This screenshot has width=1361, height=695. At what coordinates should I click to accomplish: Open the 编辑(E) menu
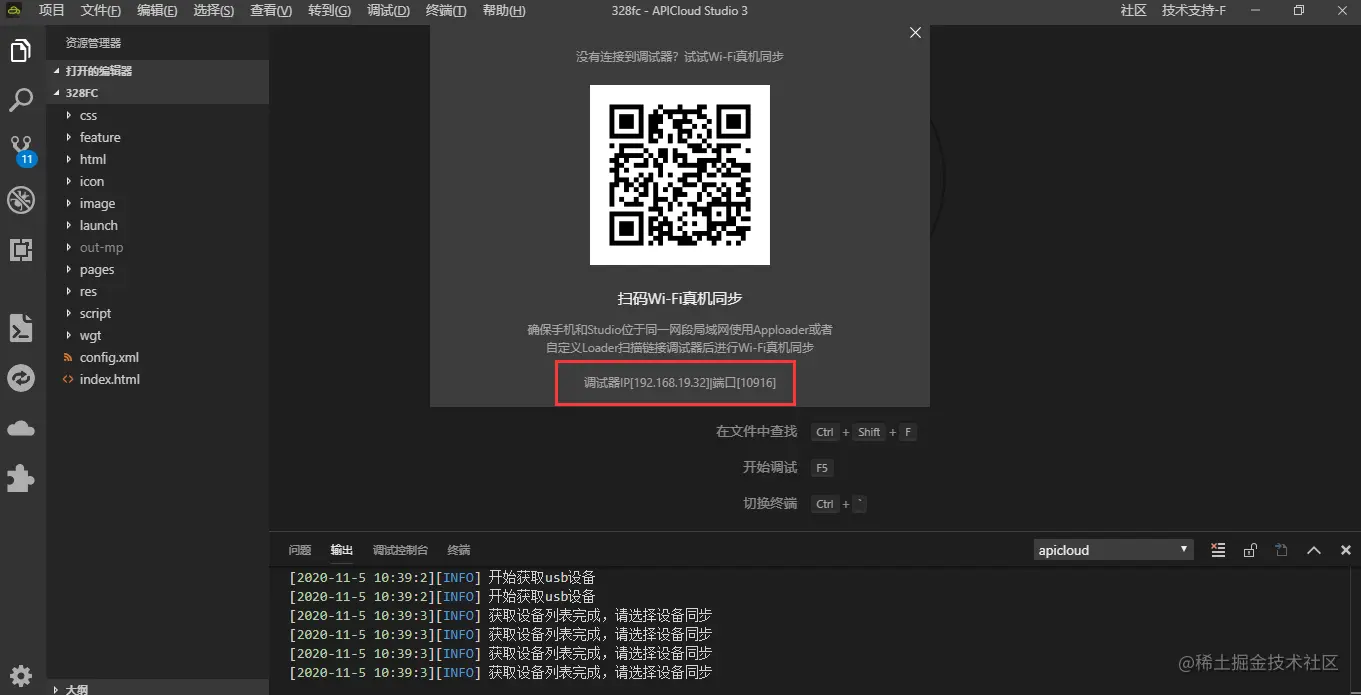(x=157, y=11)
